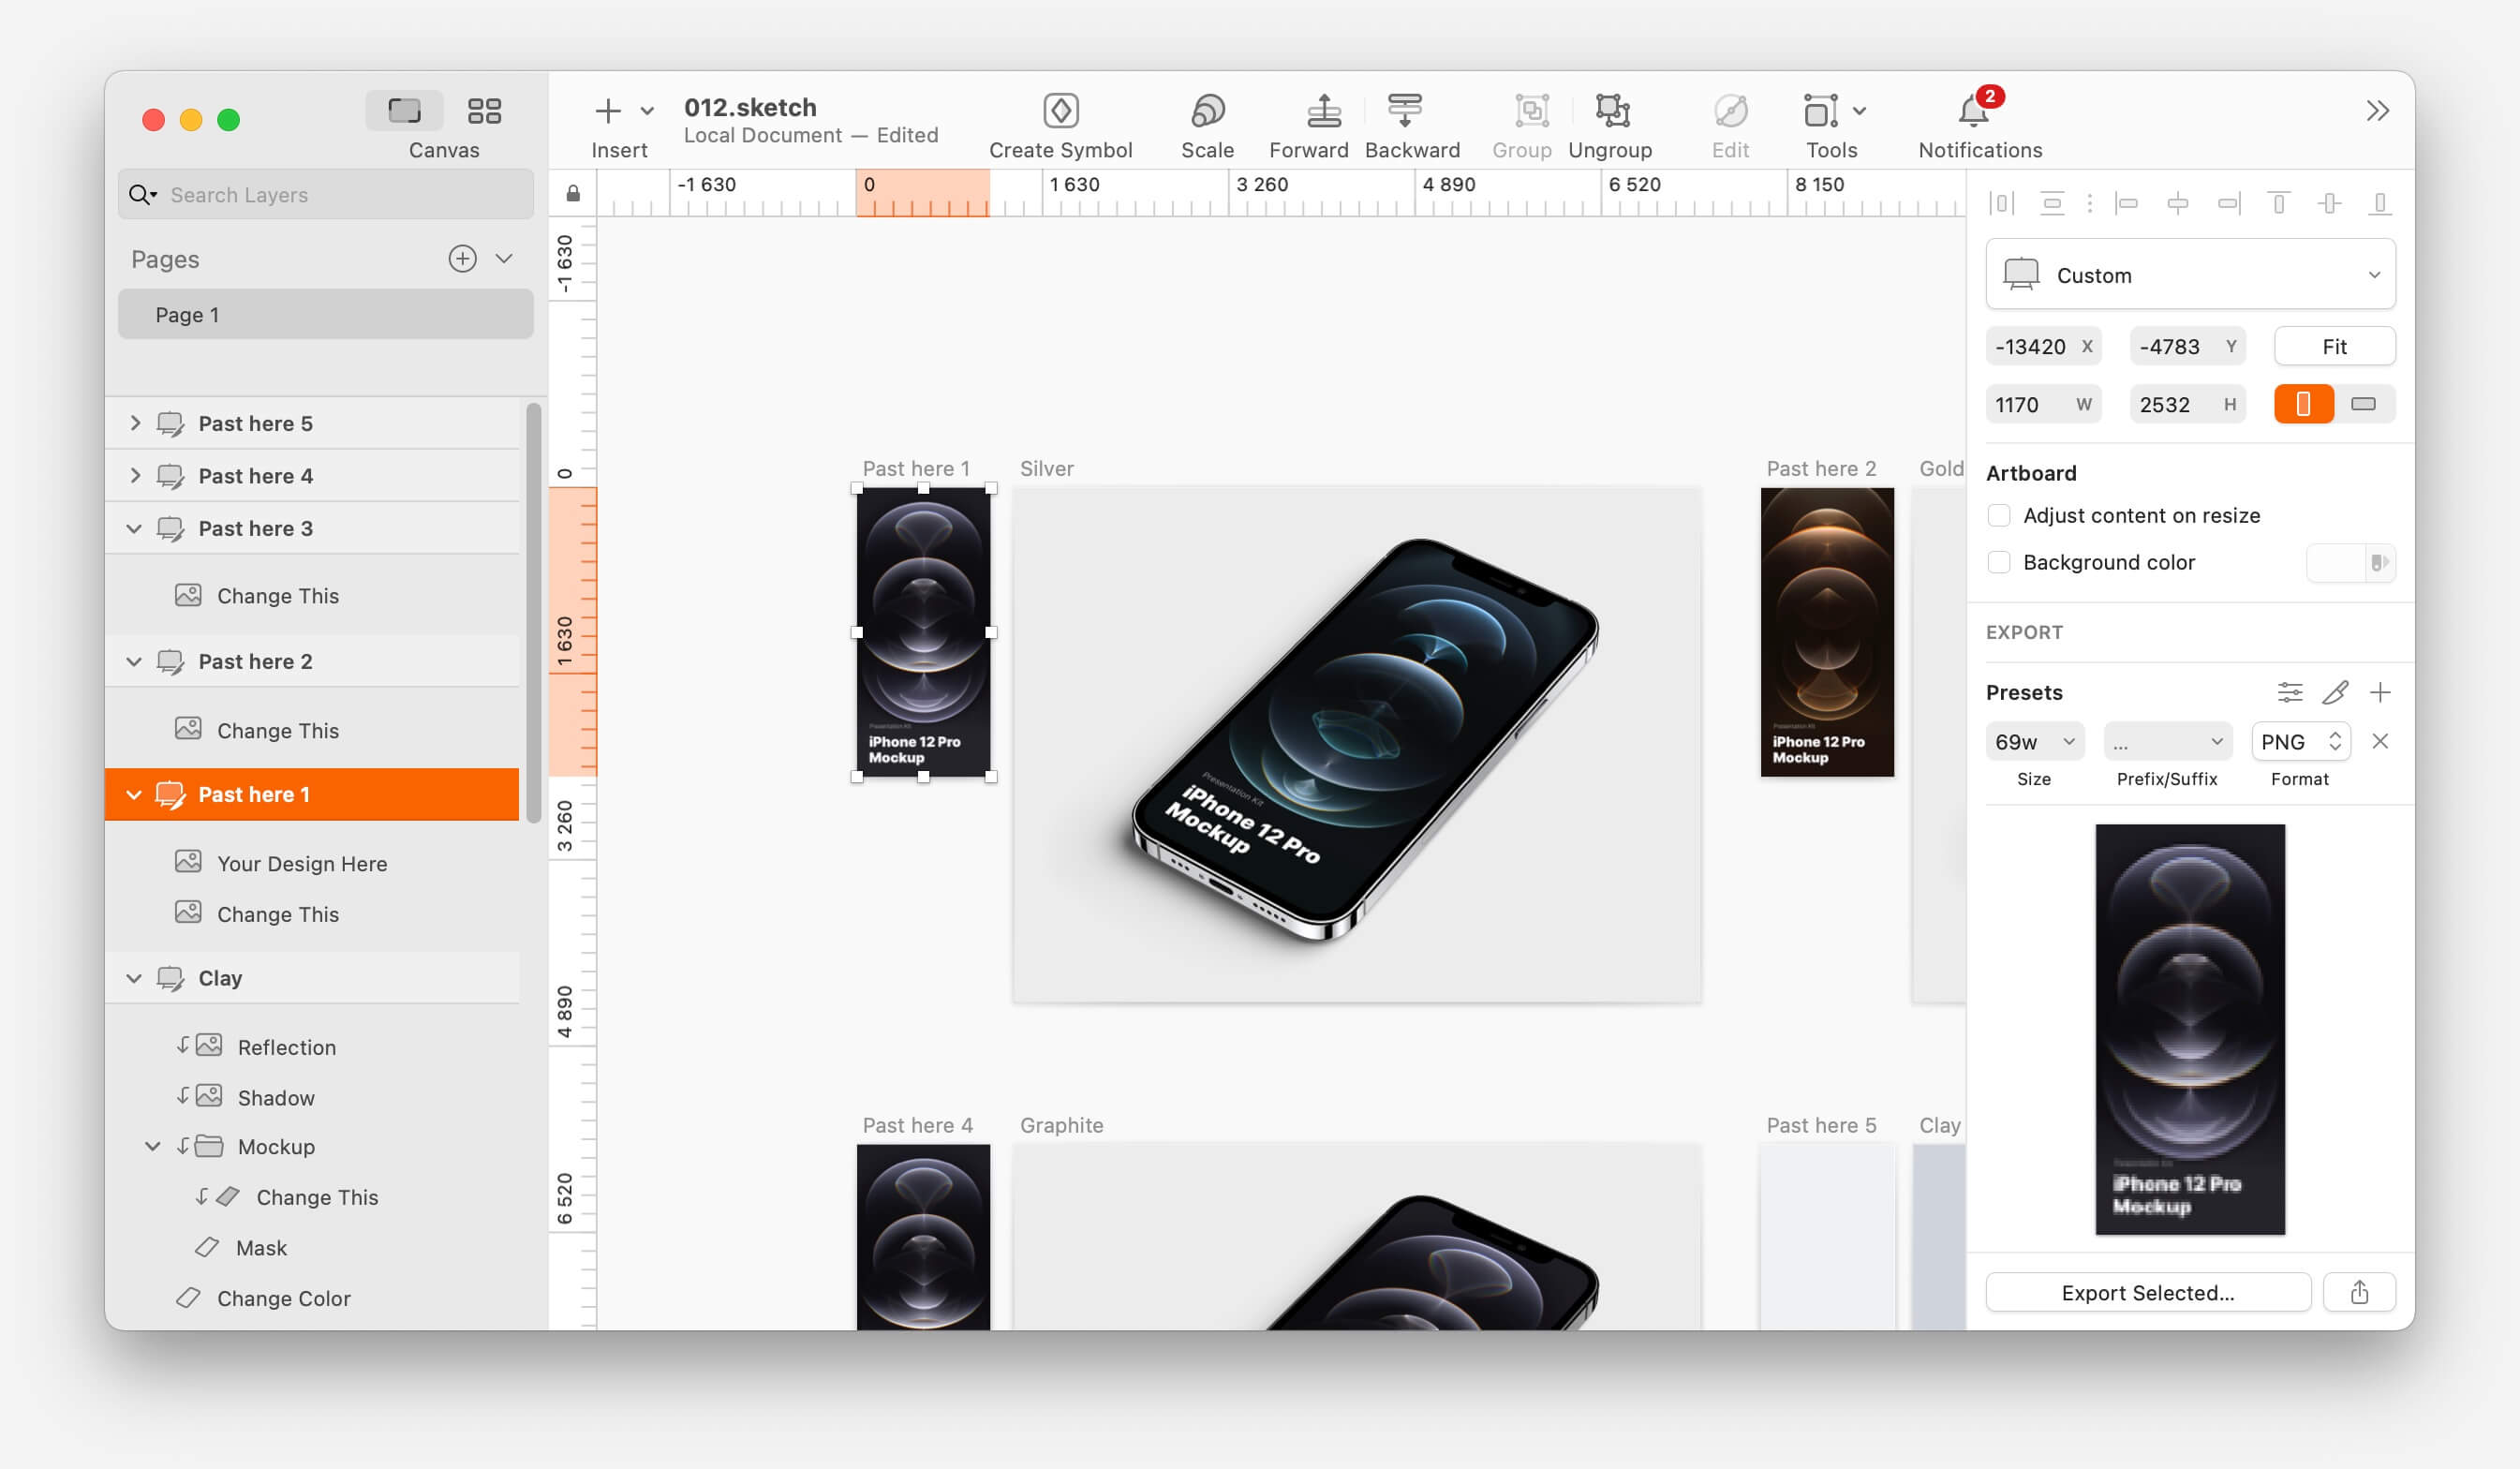The width and height of the screenshot is (2520, 1469).
Task: Align layers horizontally centered
Action: 2177,204
